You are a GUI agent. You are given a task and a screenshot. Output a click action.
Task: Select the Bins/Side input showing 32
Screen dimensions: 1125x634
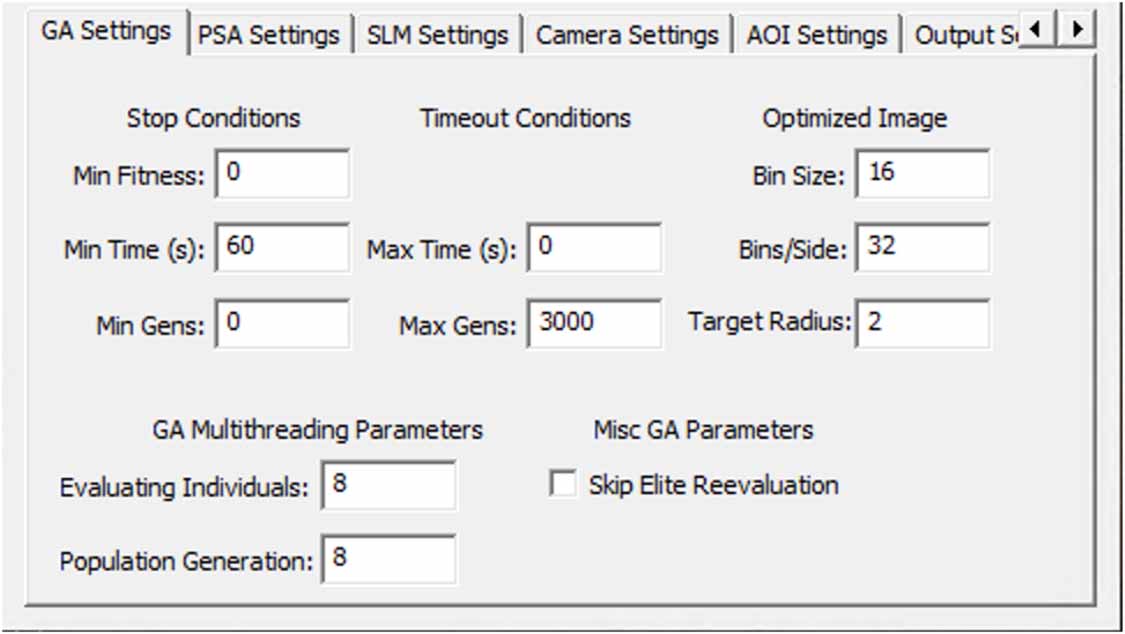click(x=921, y=248)
